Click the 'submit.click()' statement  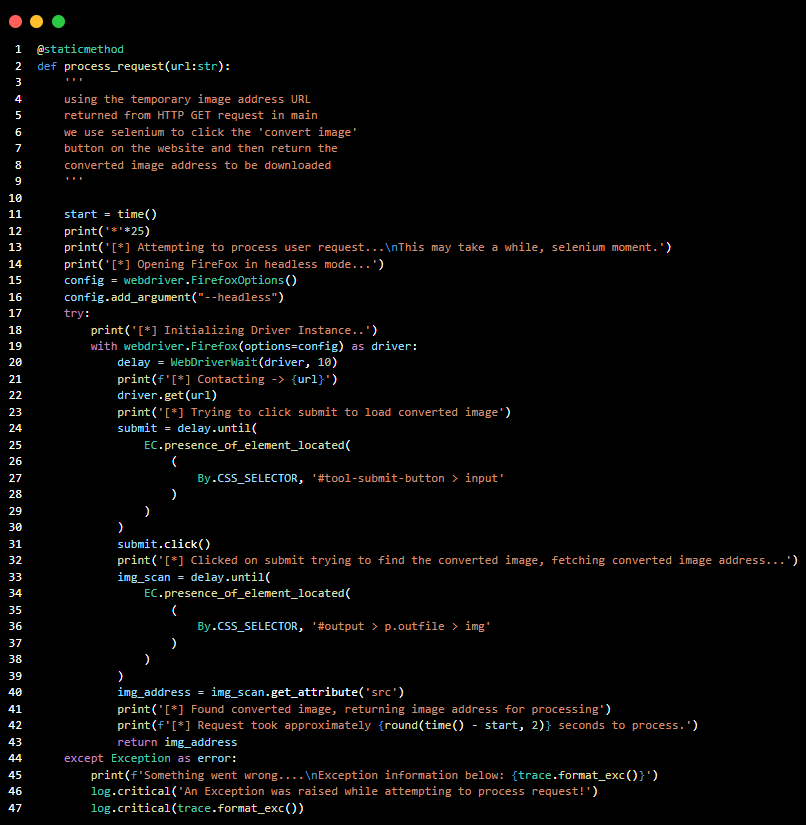coord(164,544)
